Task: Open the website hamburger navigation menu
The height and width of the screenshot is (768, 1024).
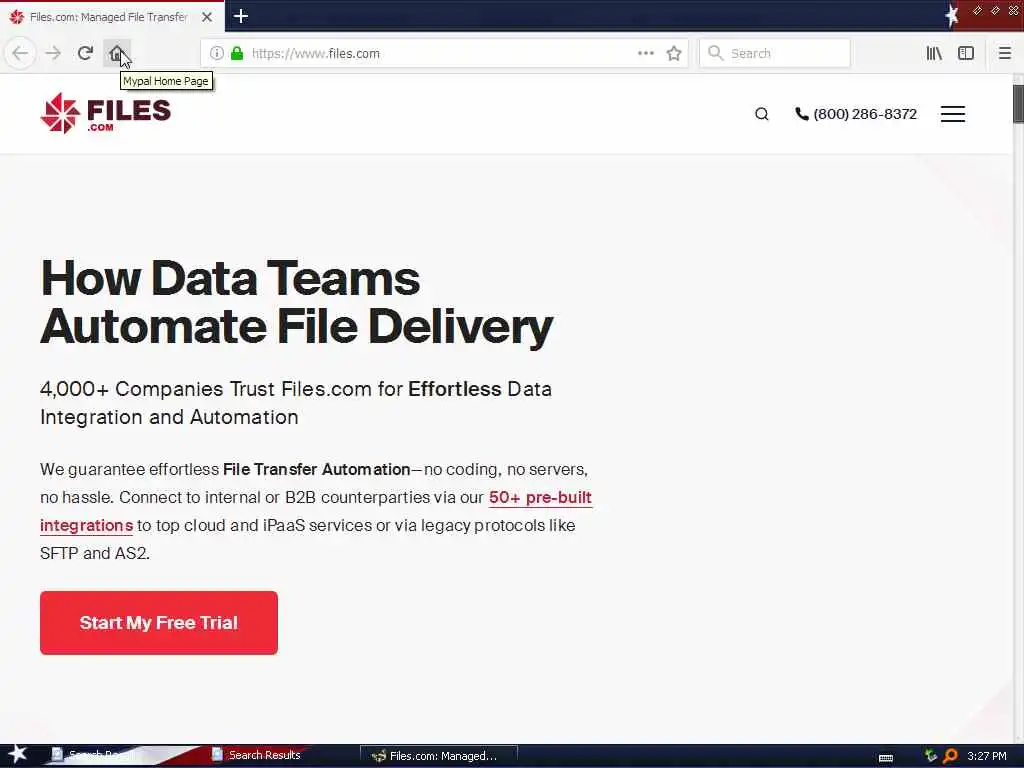Action: click(x=953, y=114)
